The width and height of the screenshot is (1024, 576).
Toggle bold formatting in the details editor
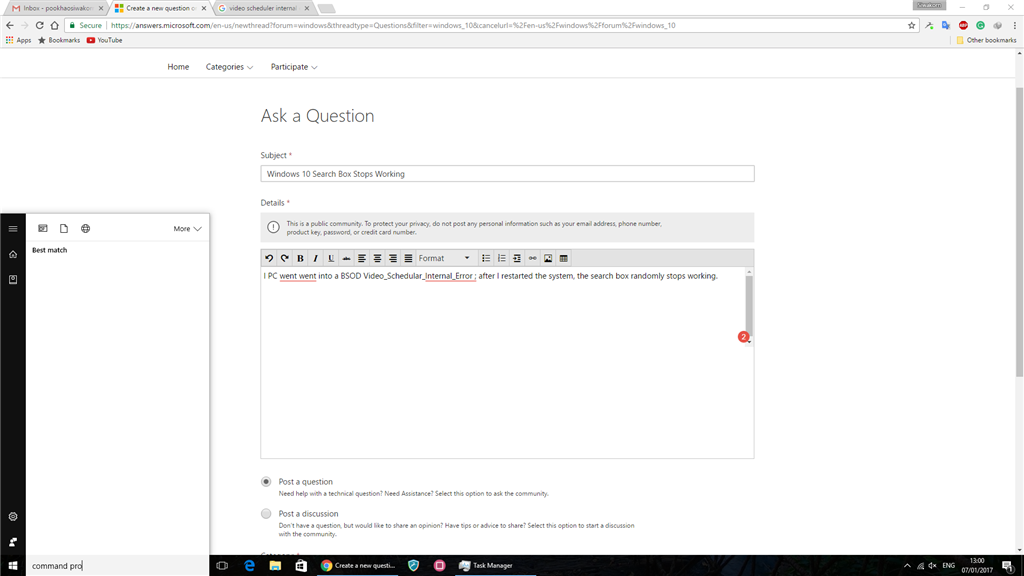300,259
